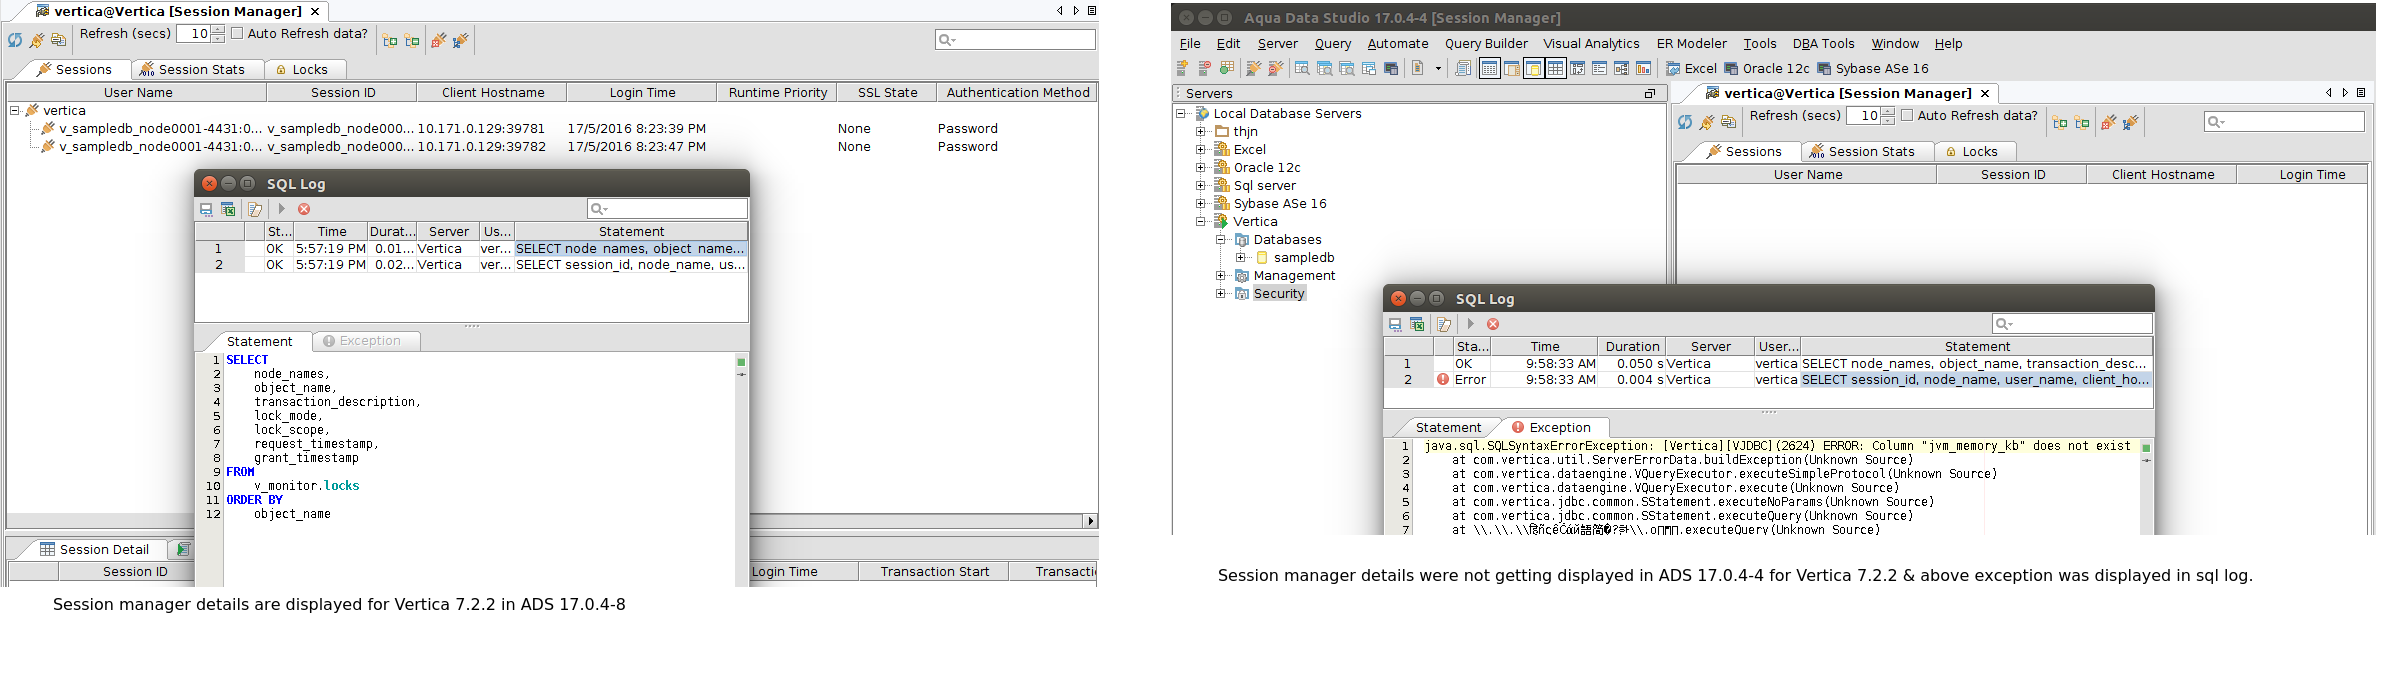This screenshot has height=680, width=2389.
Task: Click Register Server icon in Aqua Data Studio toolbar
Action: [x=1182, y=68]
